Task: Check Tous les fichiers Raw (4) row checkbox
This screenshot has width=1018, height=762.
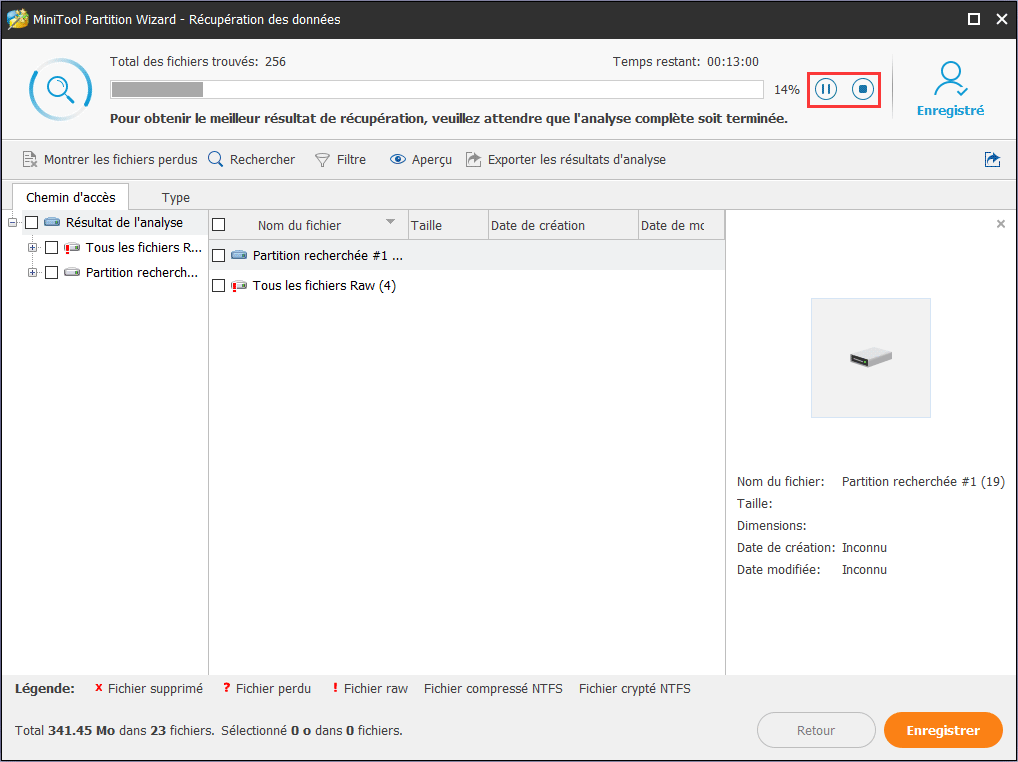Action: tap(219, 286)
